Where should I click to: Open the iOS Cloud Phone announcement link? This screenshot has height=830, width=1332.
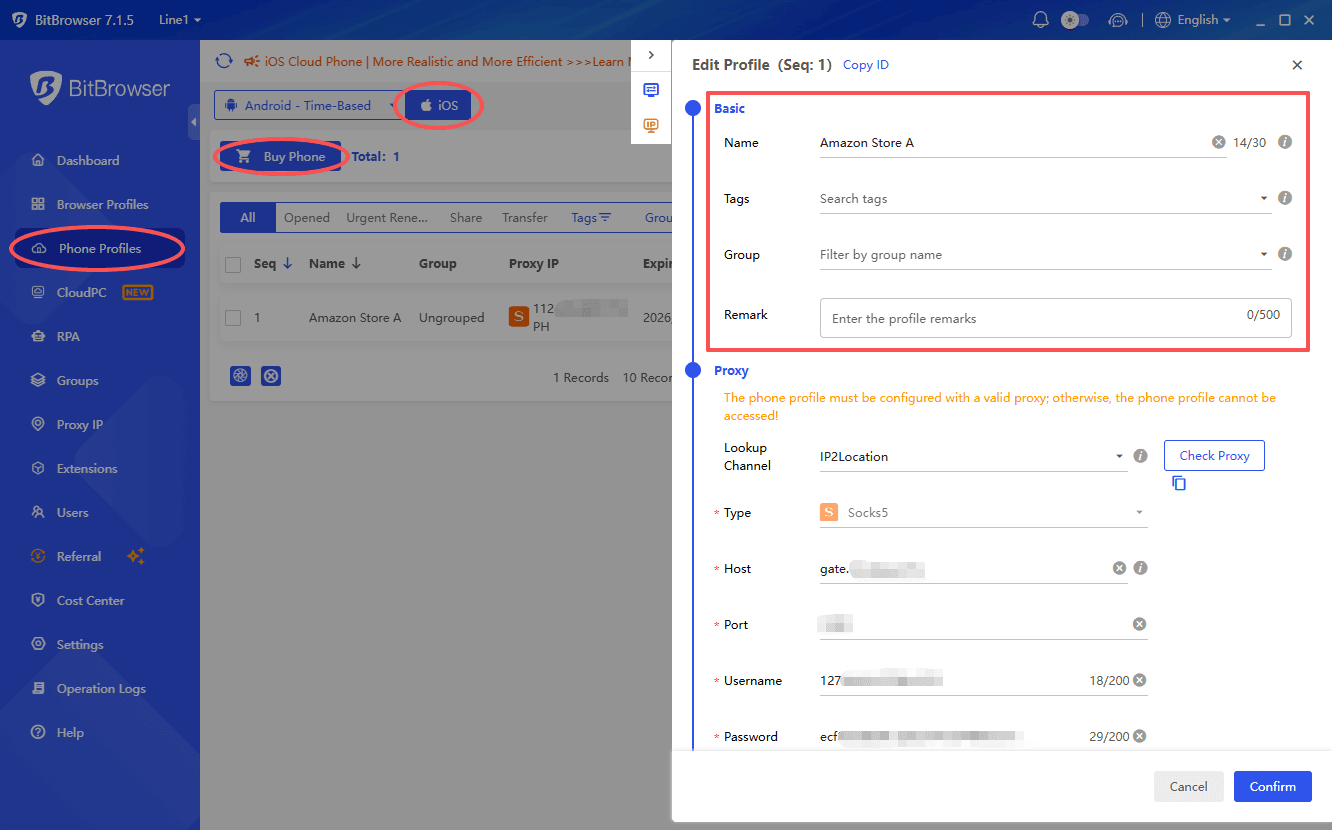444,61
